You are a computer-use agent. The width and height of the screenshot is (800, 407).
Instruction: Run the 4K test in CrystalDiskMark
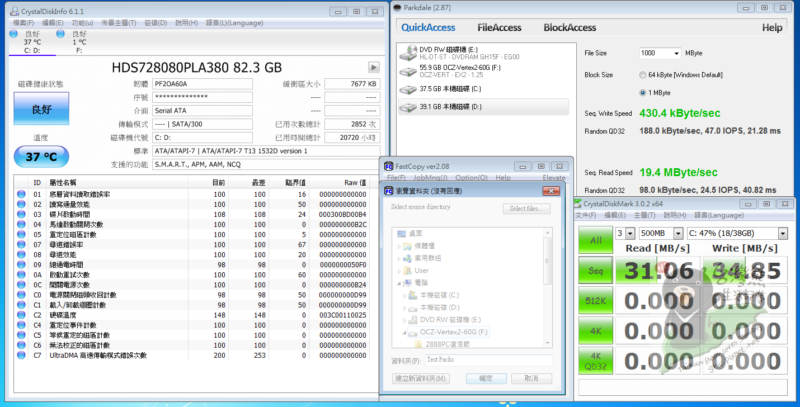595,330
